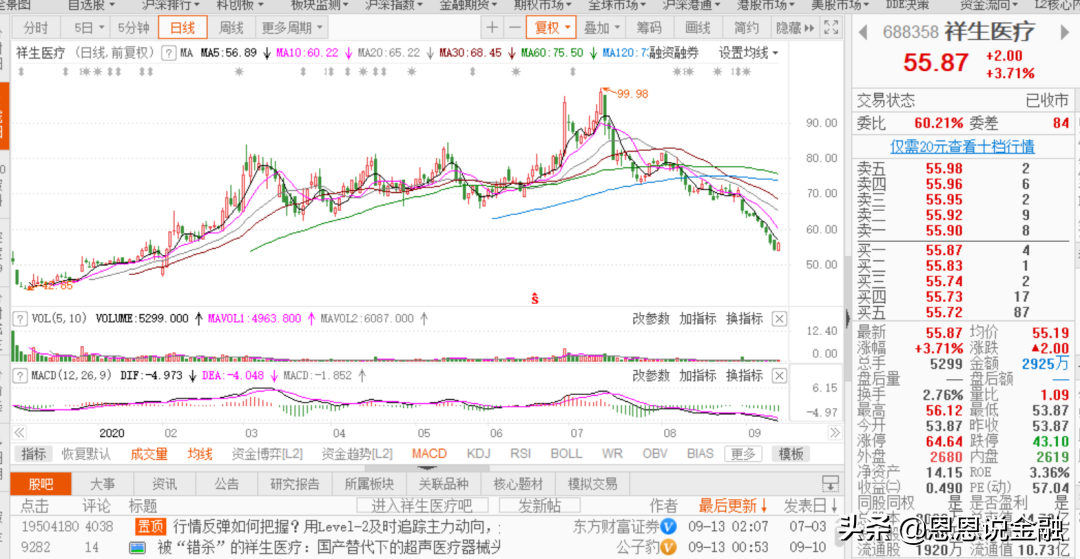Screen dimensions: 1080x559
Task: Click 改参数 in VOL panel
Action: pyautogui.click(x=651, y=319)
